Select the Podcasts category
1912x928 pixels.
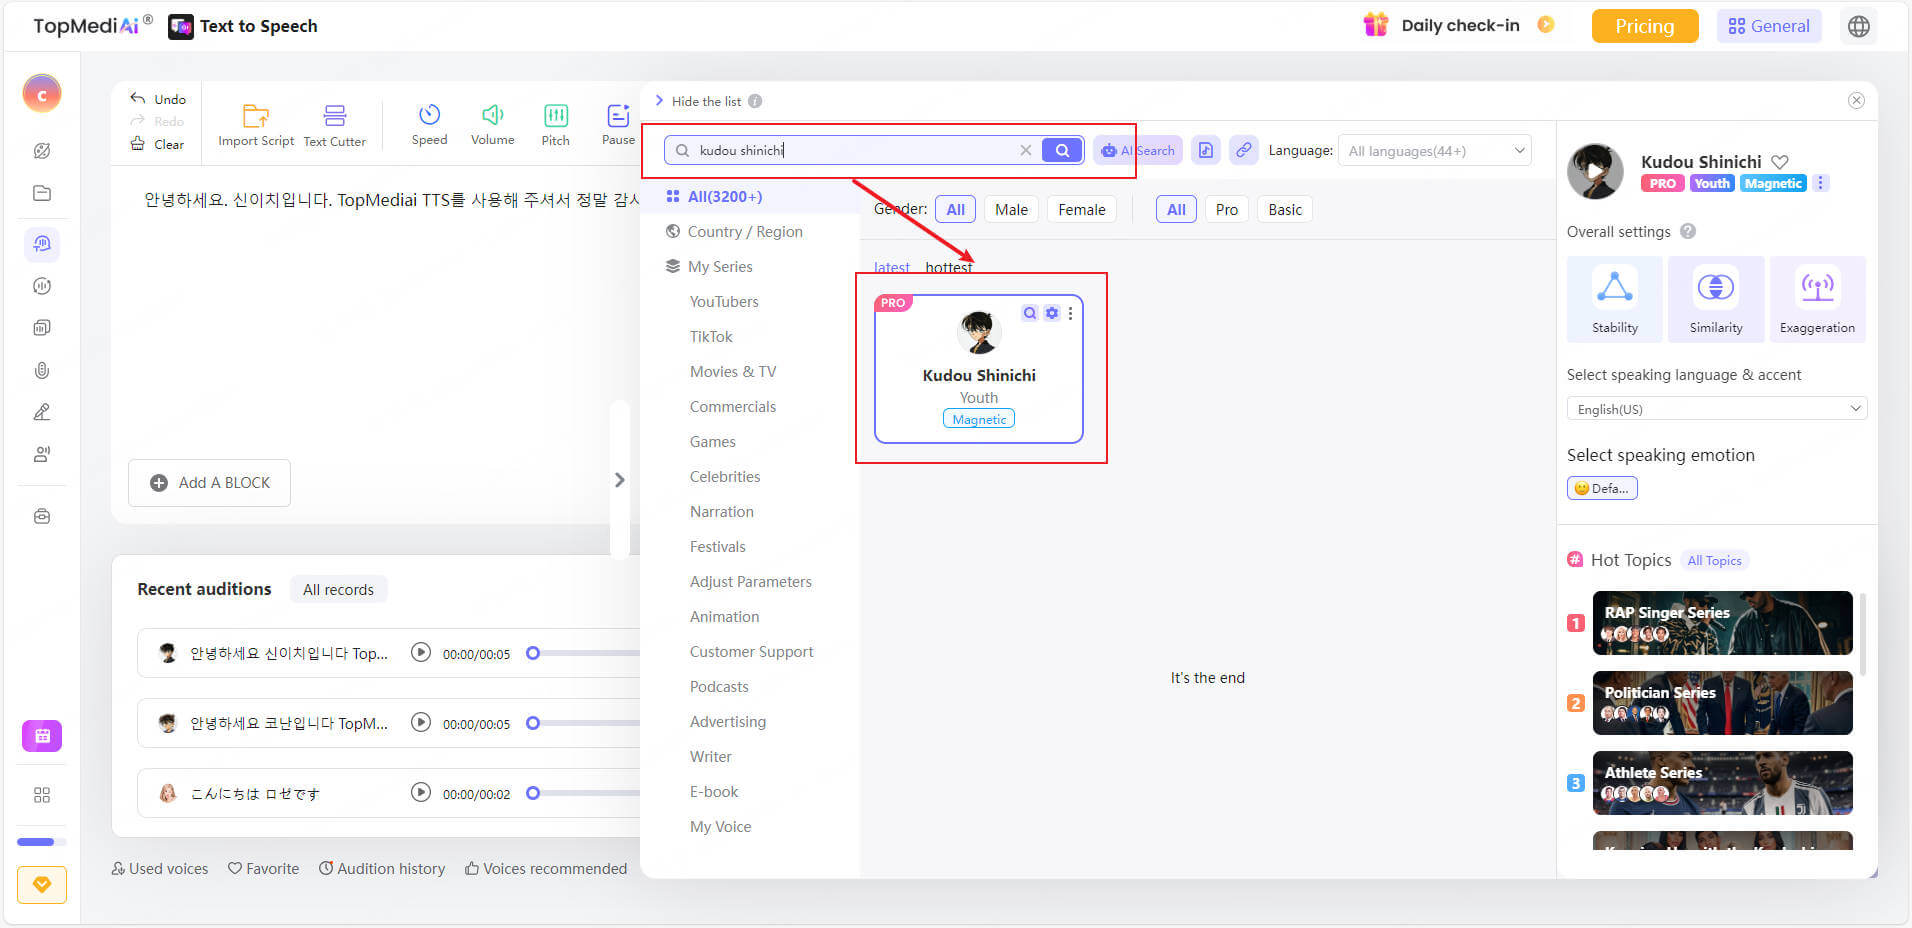pyautogui.click(x=719, y=686)
